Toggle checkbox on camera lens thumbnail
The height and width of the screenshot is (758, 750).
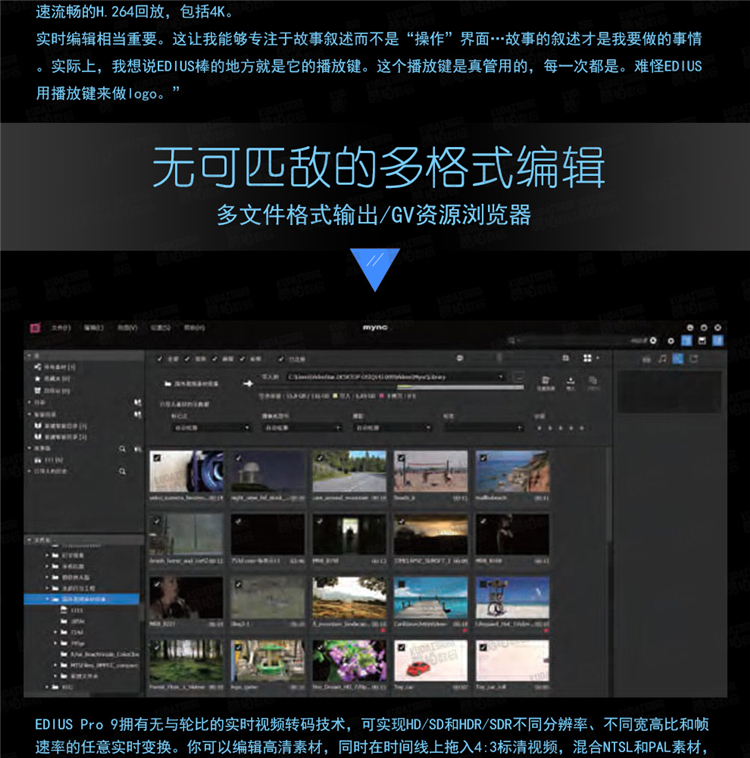(x=155, y=456)
